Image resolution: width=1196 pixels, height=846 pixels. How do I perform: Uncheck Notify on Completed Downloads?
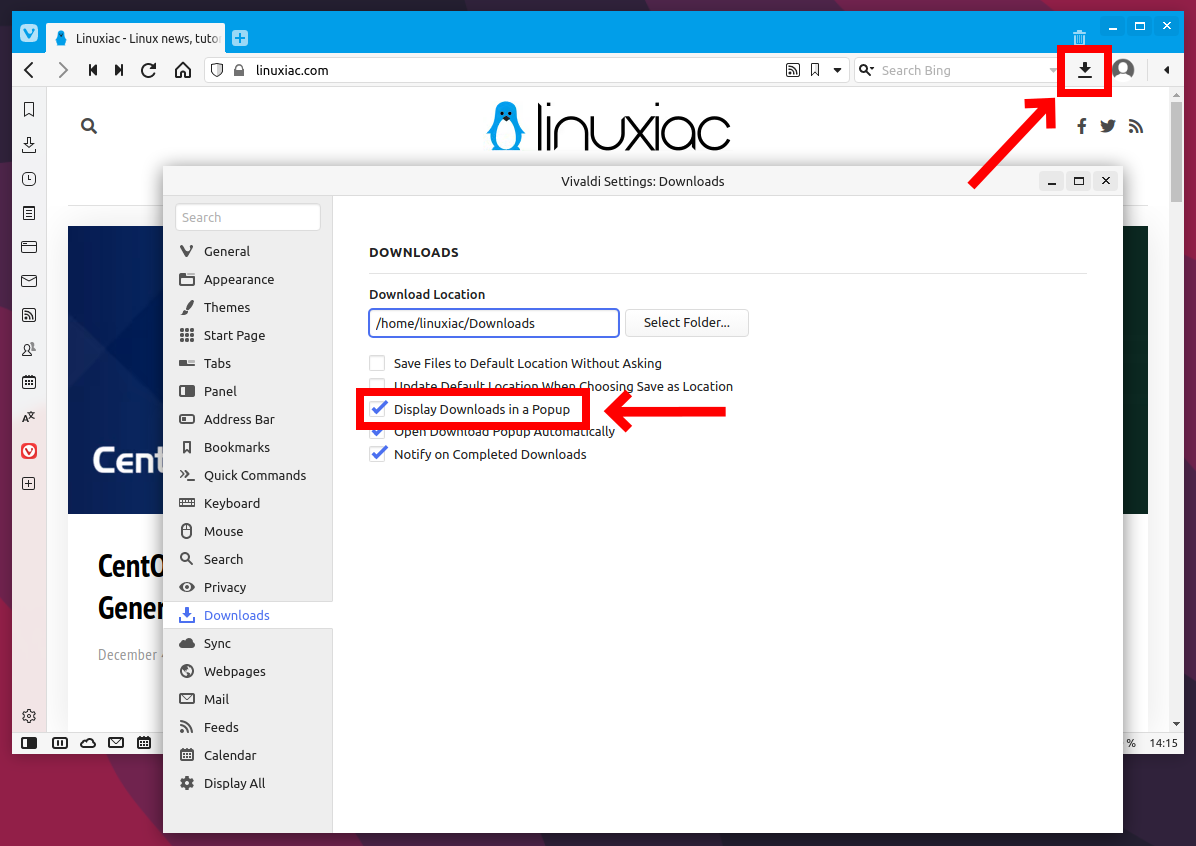378,454
